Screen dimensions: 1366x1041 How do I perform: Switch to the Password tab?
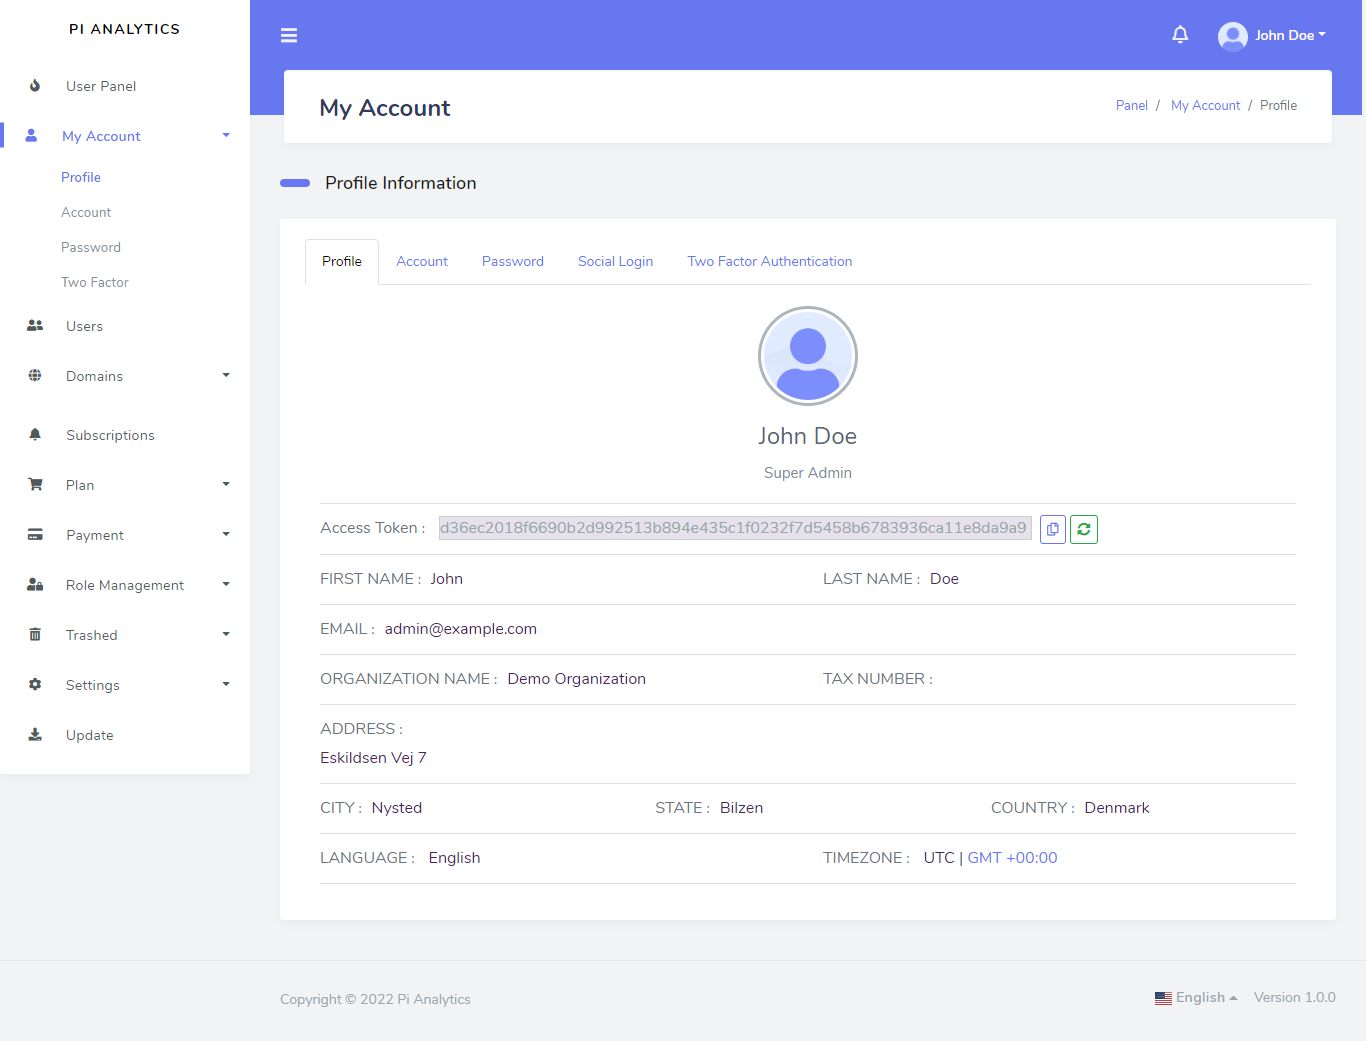coord(512,262)
